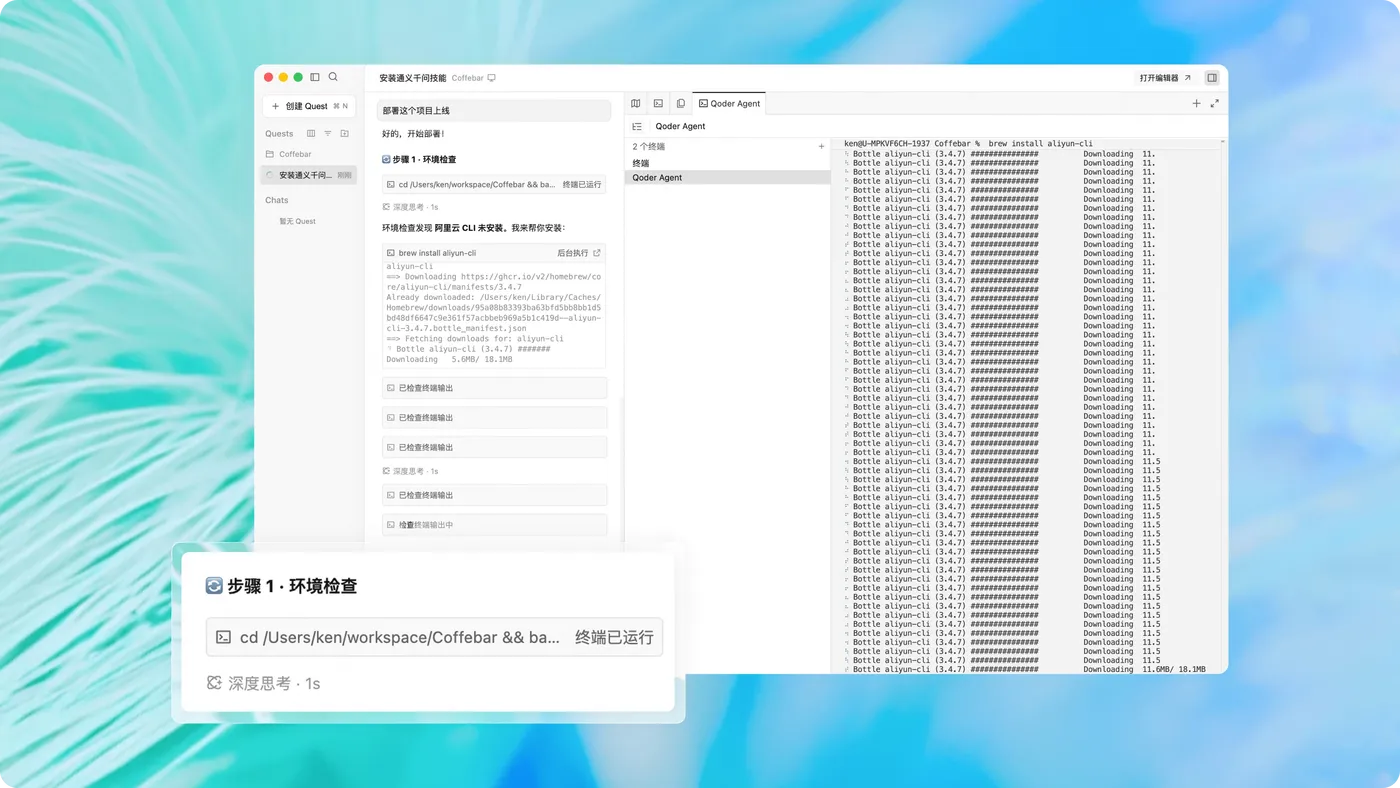Screen dimensions: 1400x788
Task: Expand the cd /Users/ken/workspace/Coffebar command row
Action: point(494,185)
